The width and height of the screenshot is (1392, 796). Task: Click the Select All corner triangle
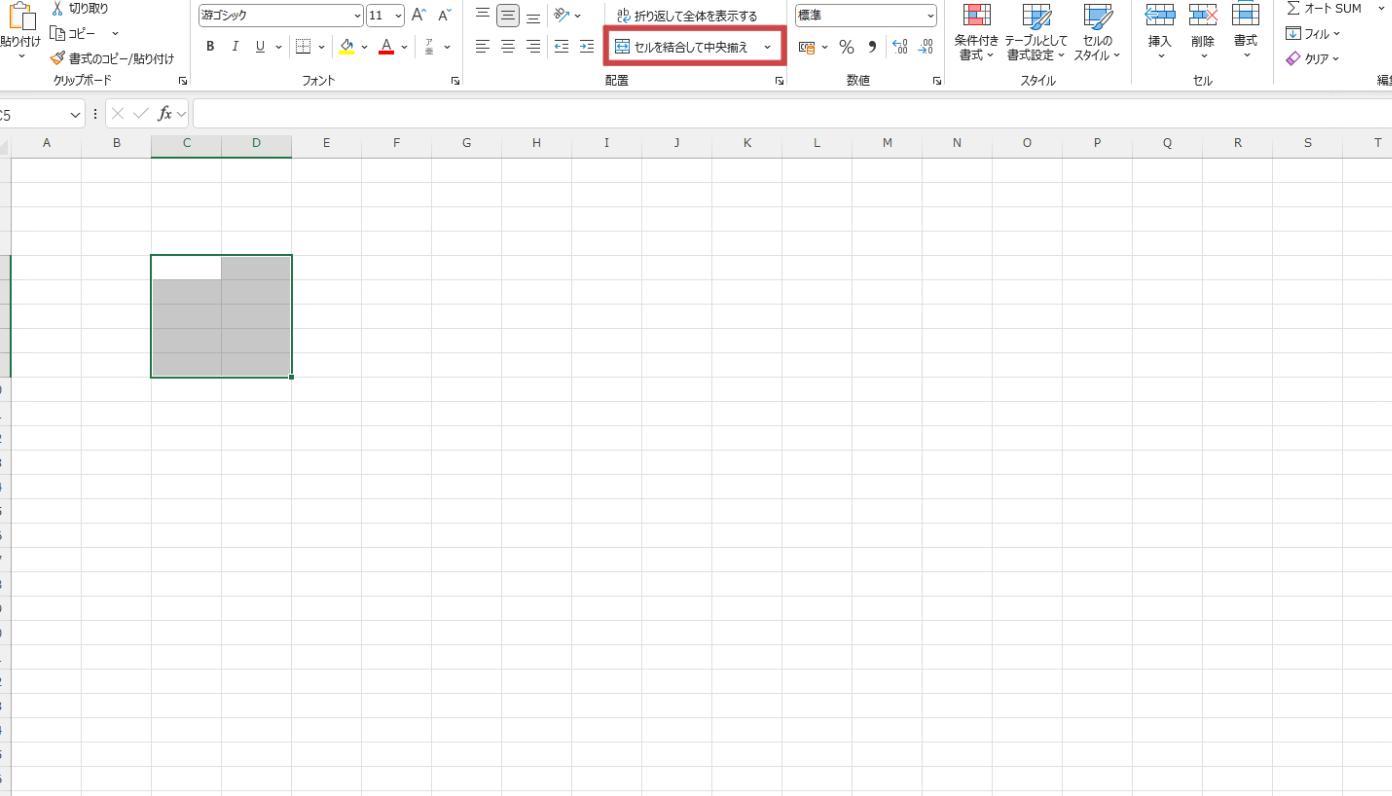click(4, 148)
